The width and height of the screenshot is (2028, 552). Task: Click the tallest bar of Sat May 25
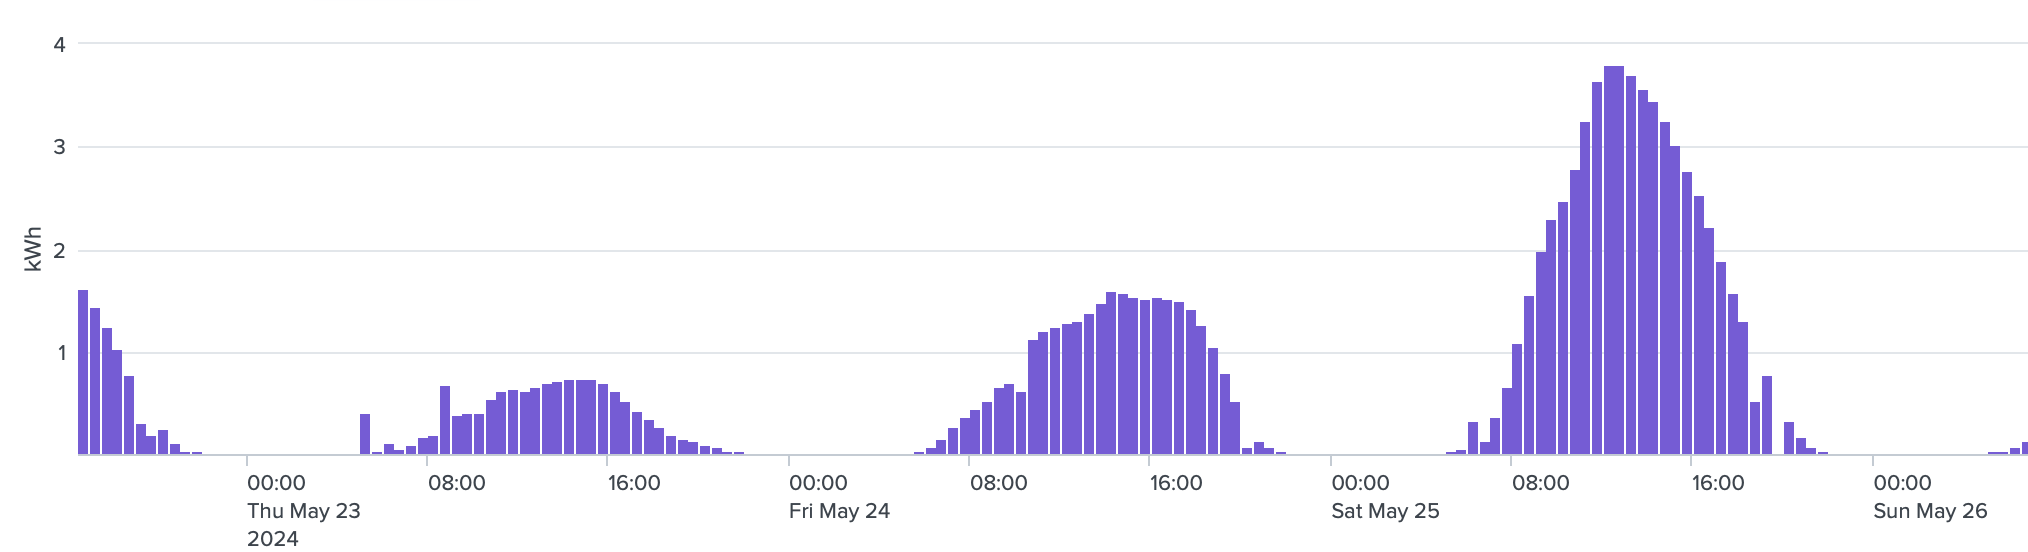(1613, 260)
